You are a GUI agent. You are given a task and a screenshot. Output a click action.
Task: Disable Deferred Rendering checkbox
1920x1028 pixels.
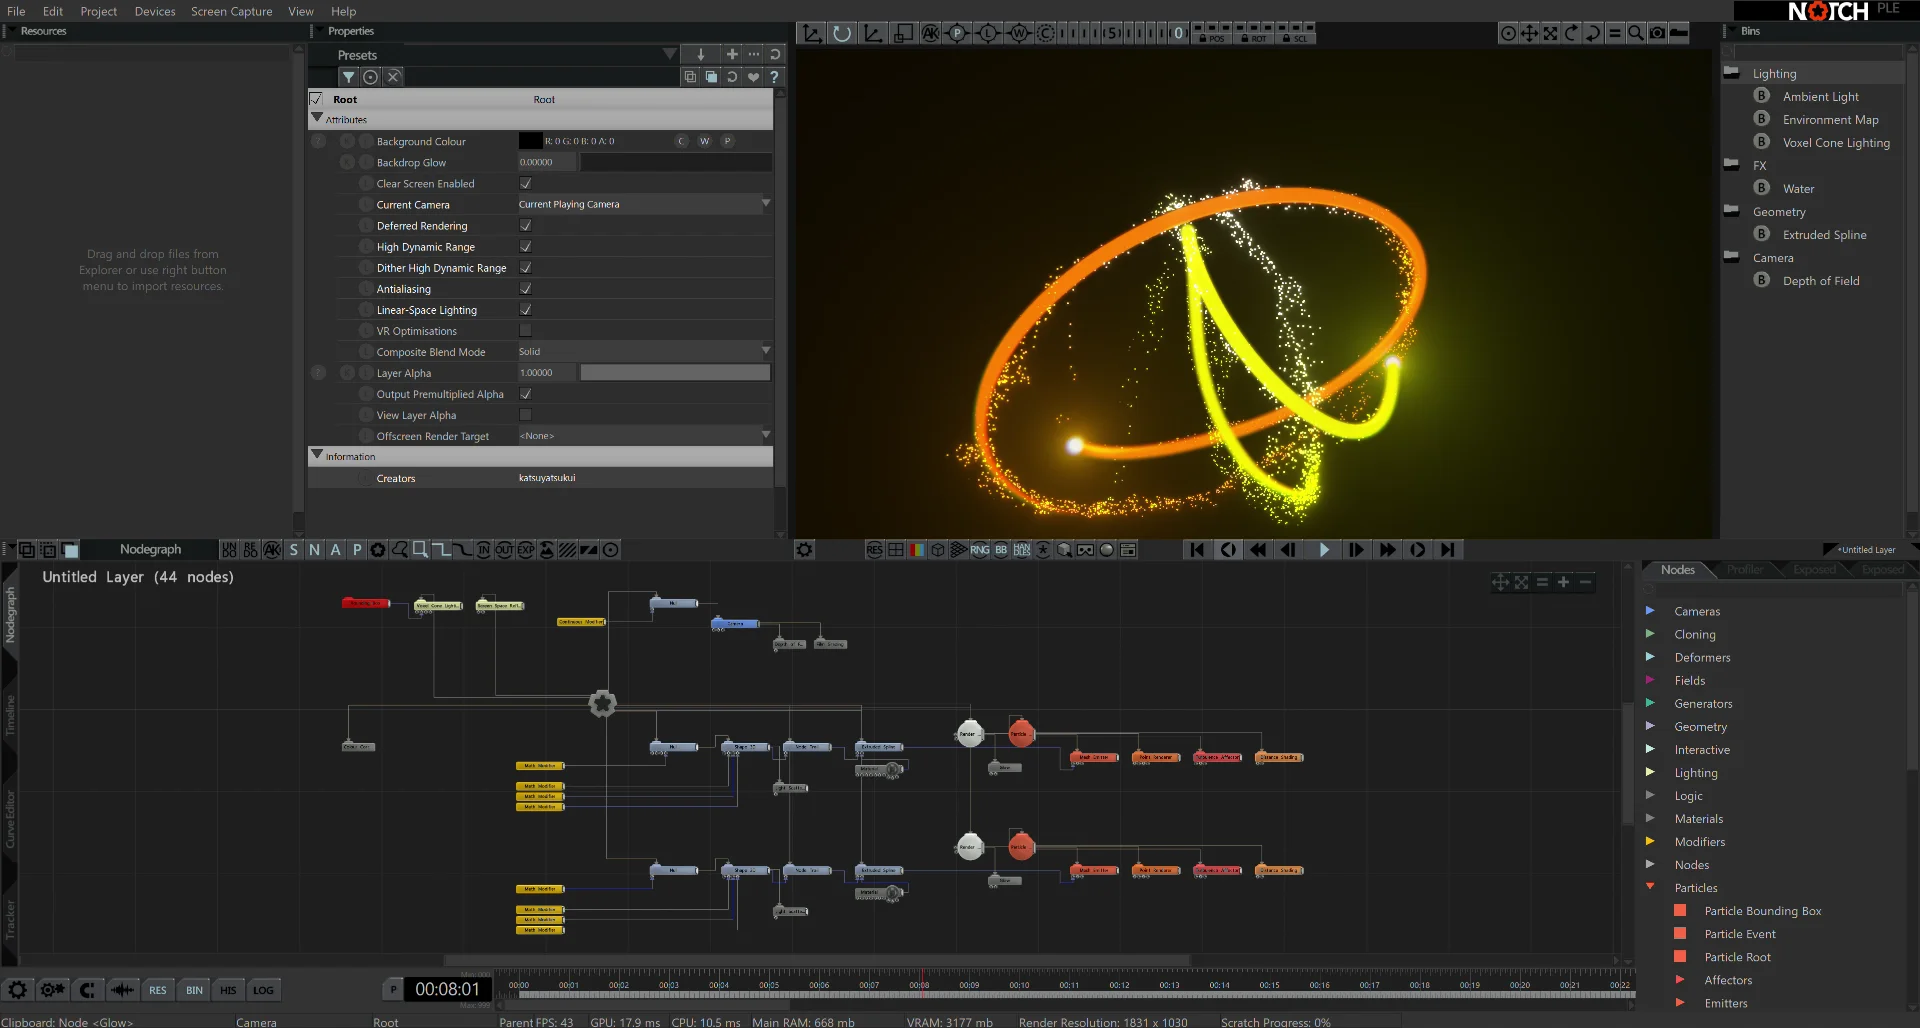[525, 226]
